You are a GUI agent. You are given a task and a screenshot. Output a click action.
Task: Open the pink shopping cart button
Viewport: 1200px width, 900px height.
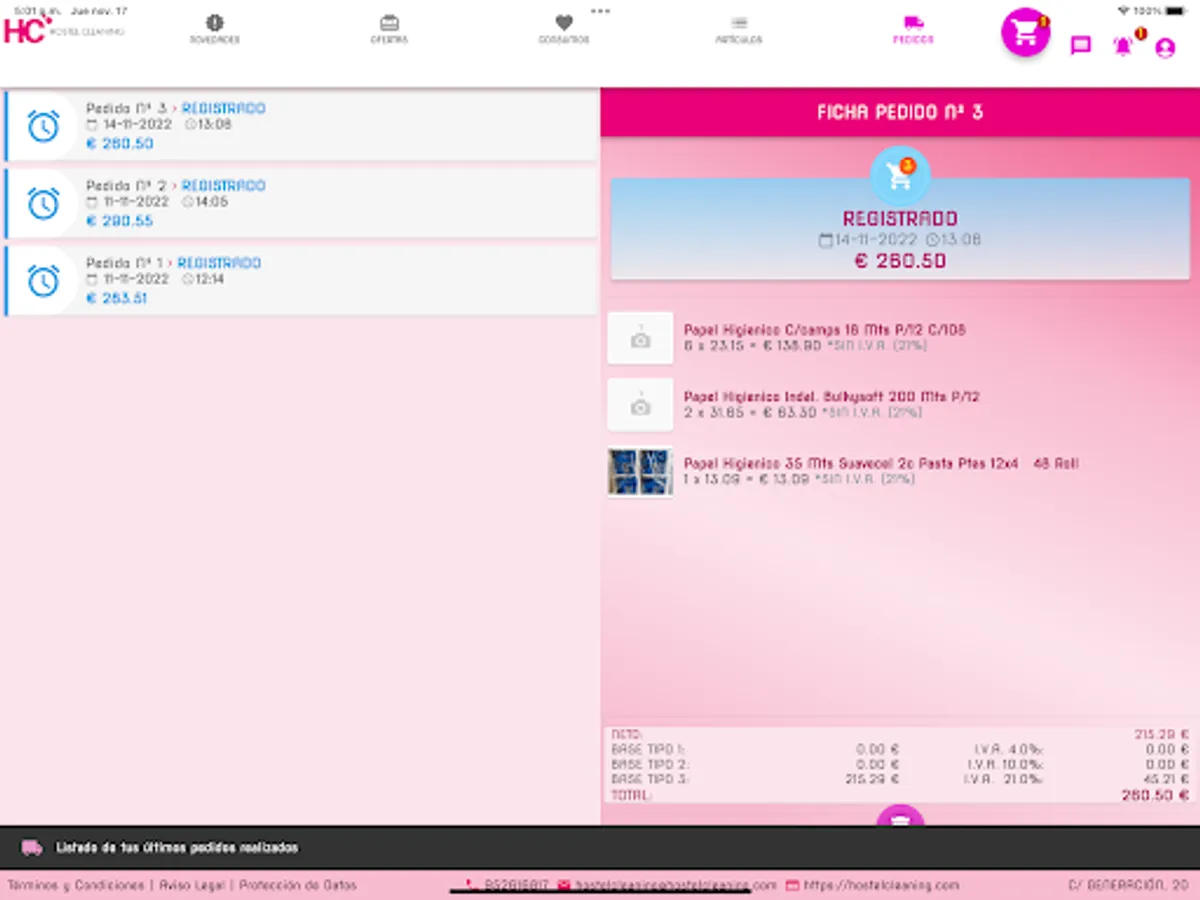1025,32
